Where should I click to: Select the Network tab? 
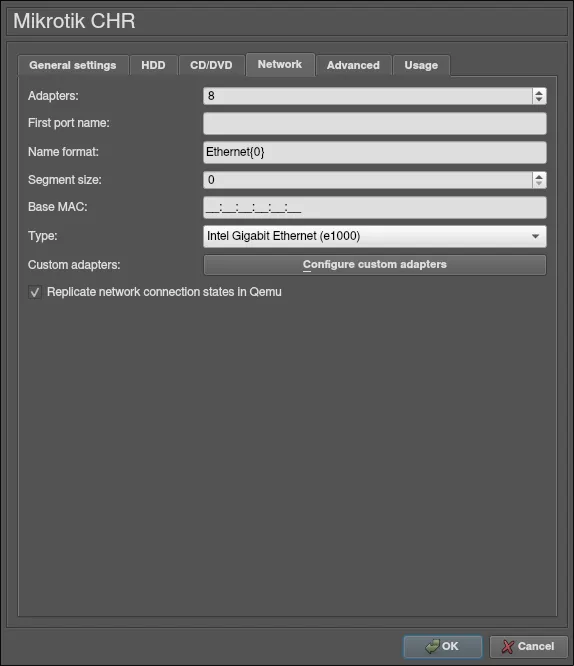point(280,65)
